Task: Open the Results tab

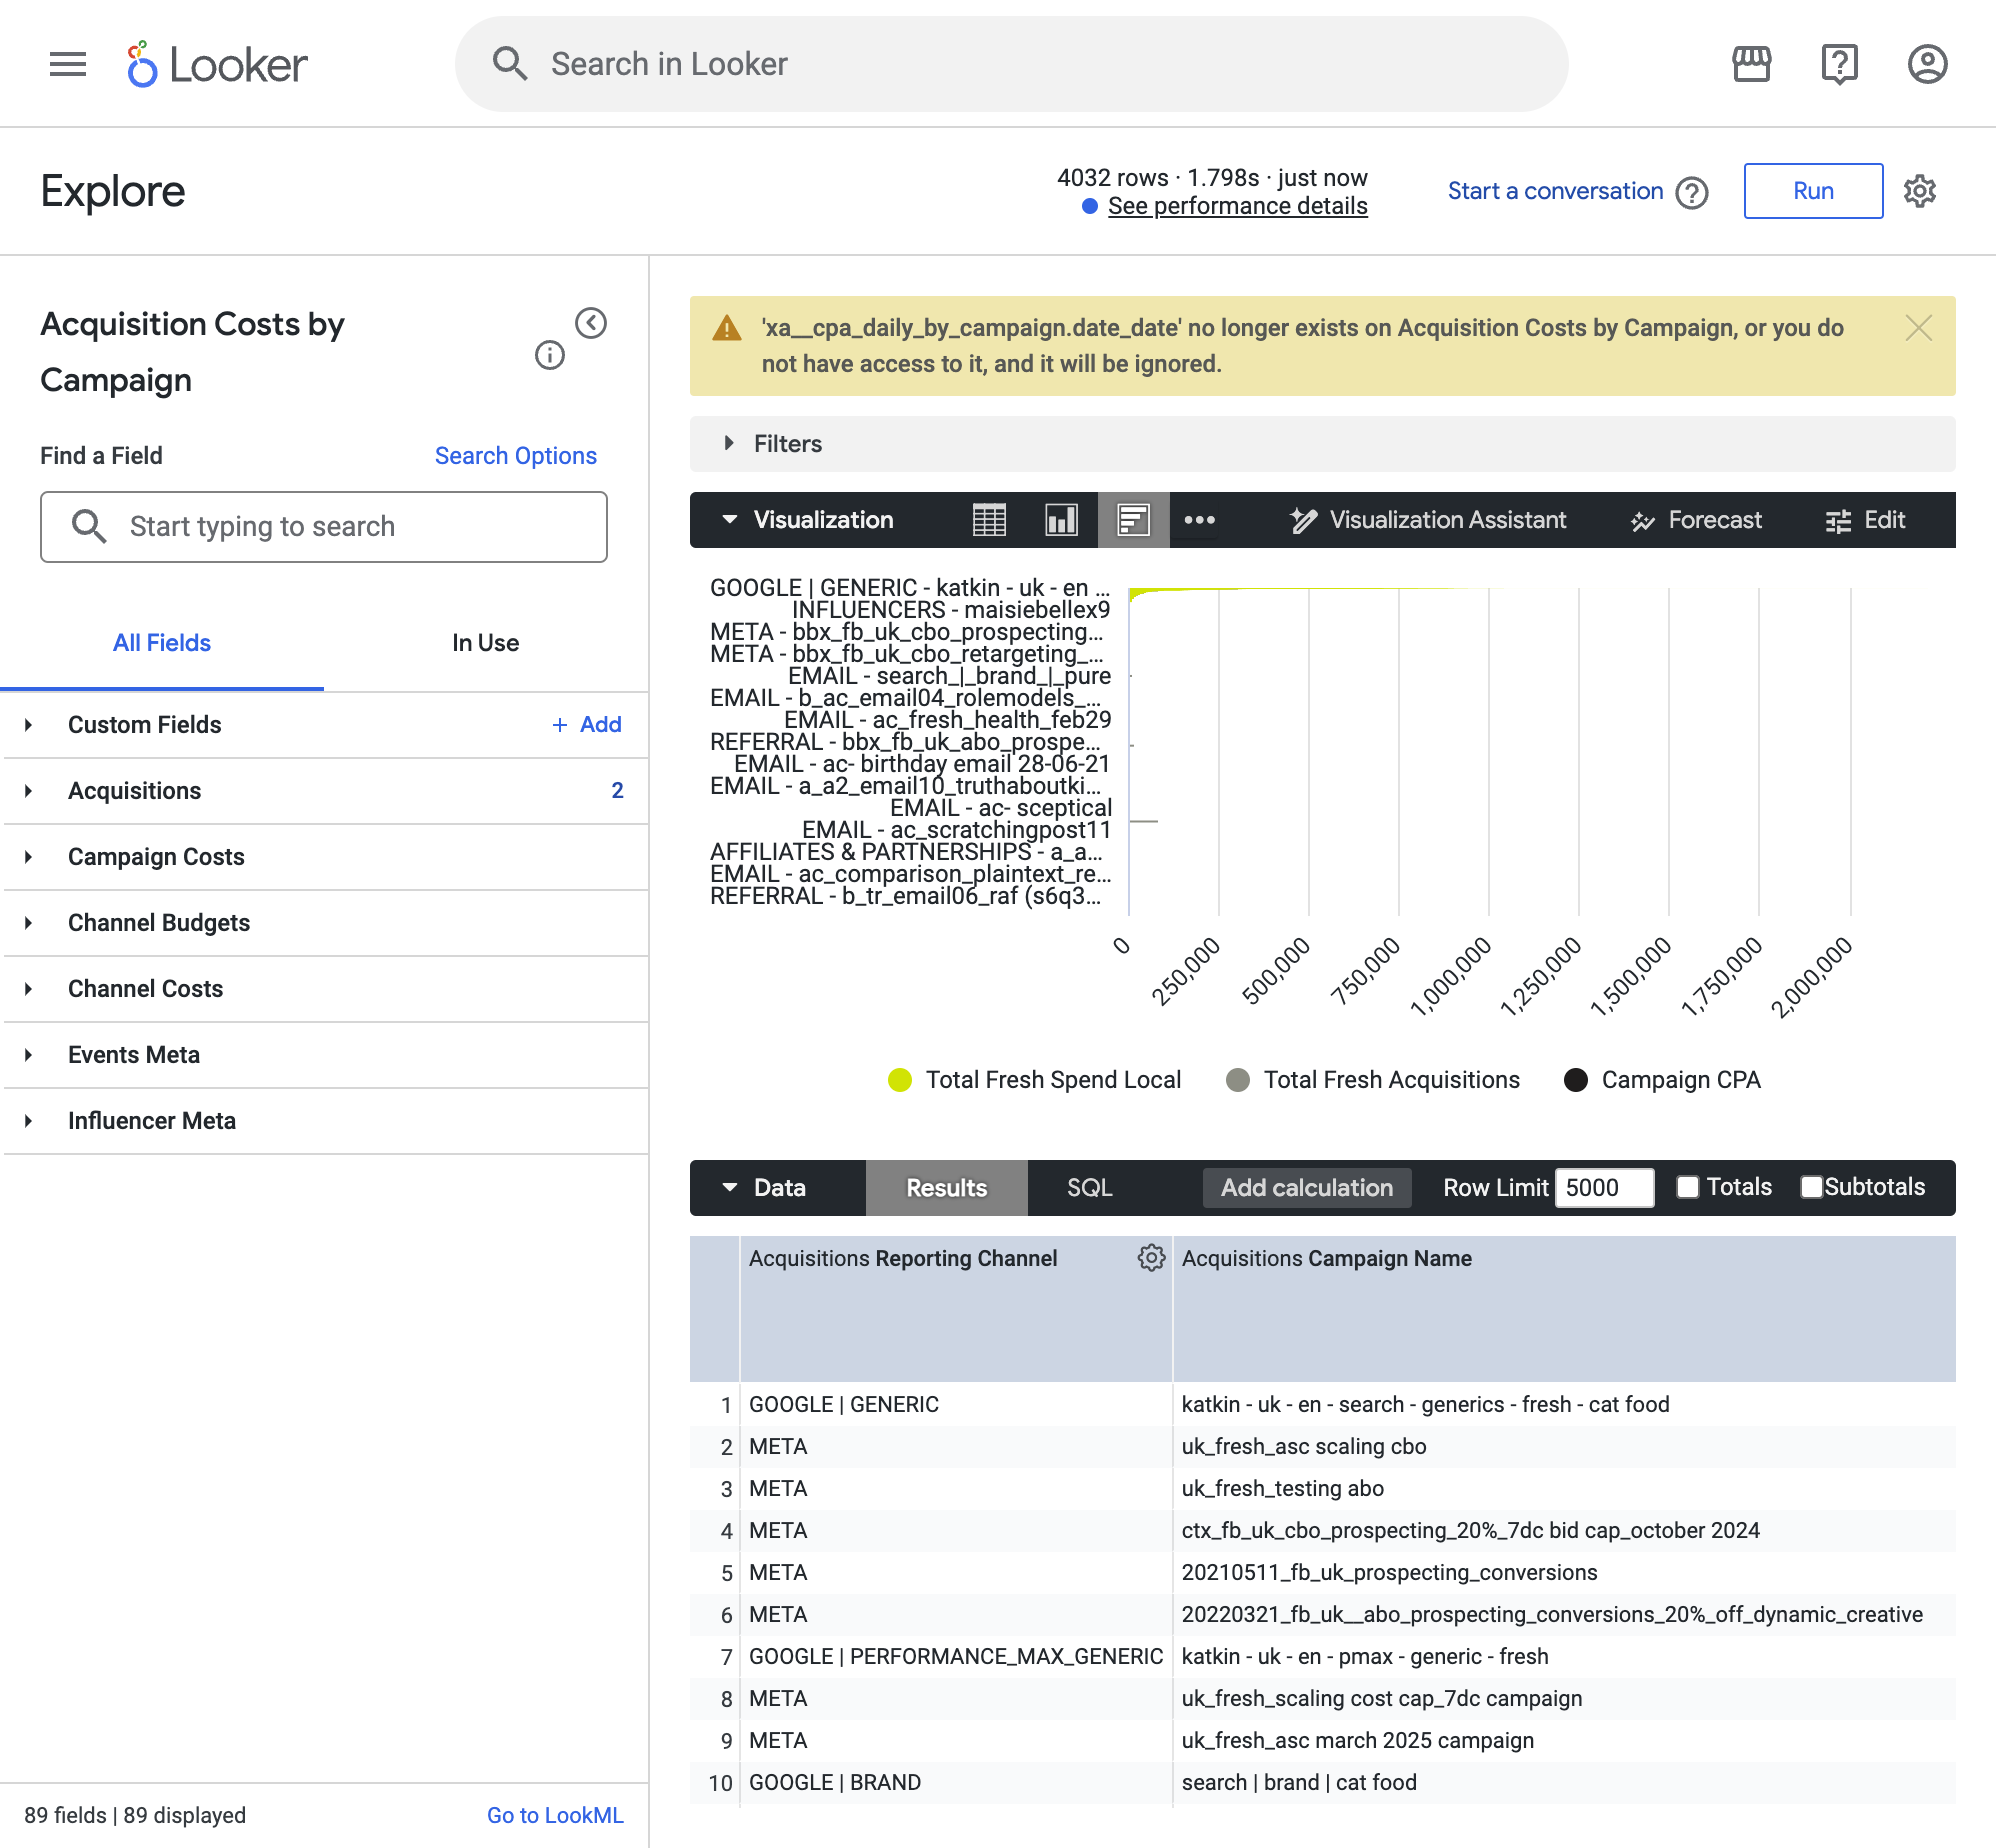Action: 946,1188
